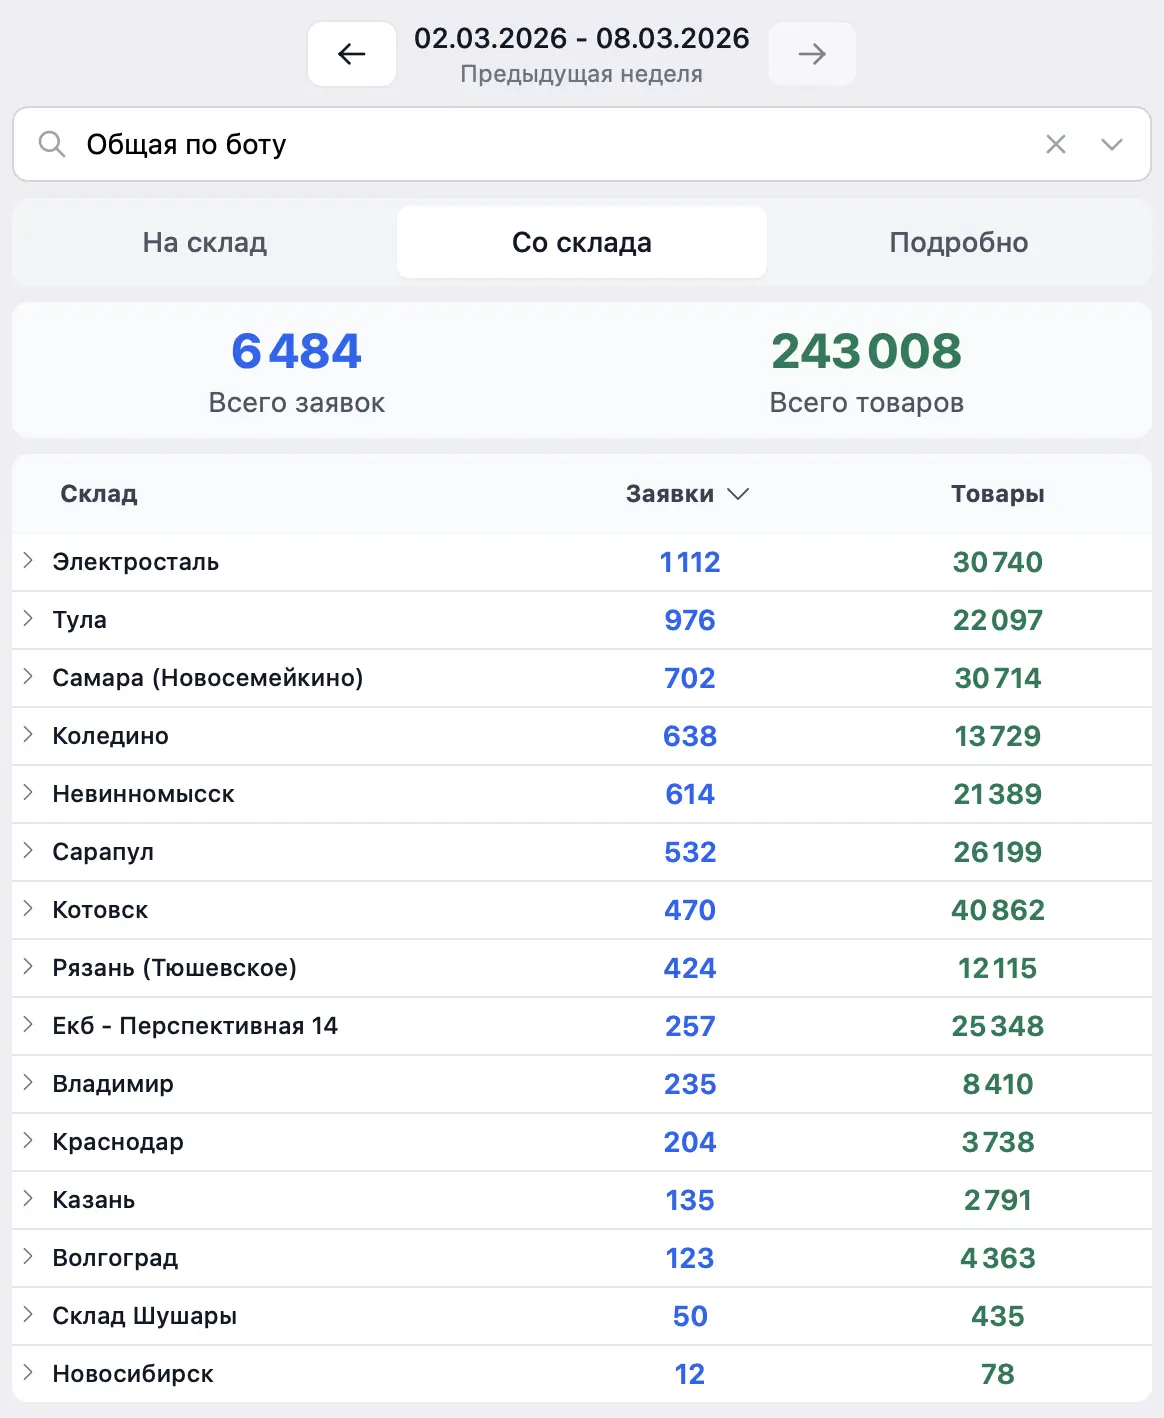Open the bot selector dropdown arrow
The width and height of the screenshot is (1164, 1418).
click(1111, 144)
